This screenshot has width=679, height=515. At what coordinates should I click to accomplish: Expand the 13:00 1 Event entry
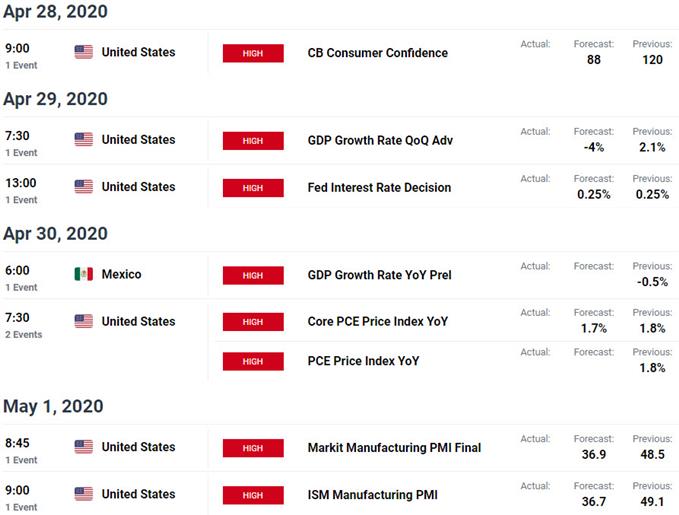coord(21,191)
